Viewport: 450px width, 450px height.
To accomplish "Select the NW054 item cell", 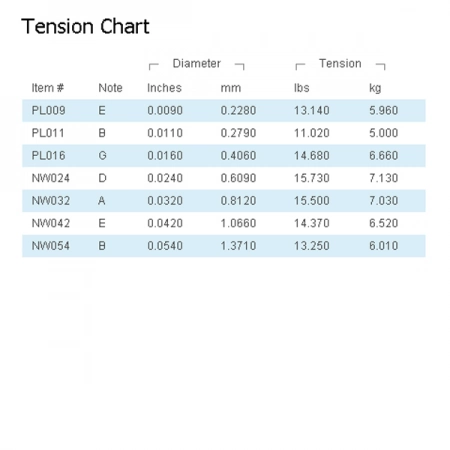I will pos(51,246).
